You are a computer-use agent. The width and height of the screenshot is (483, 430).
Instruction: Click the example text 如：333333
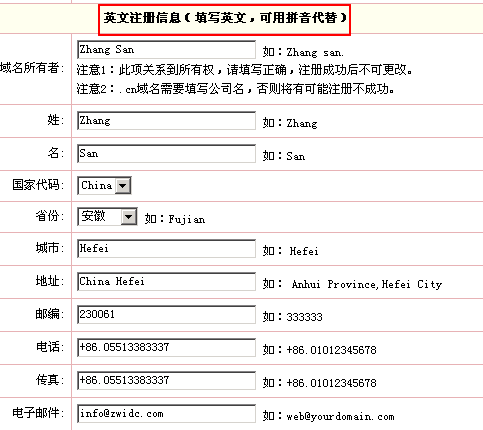[x=292, y=317]
